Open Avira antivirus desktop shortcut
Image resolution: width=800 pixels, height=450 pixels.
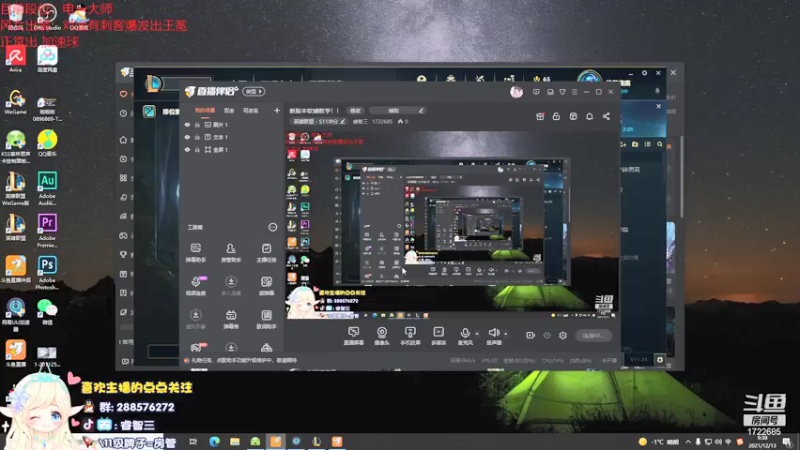15,59
